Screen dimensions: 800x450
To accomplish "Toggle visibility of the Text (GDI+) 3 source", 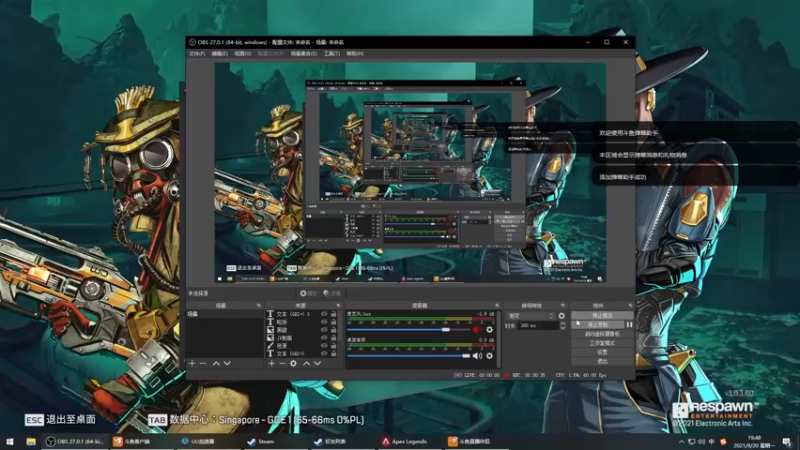I will (324, 314).
